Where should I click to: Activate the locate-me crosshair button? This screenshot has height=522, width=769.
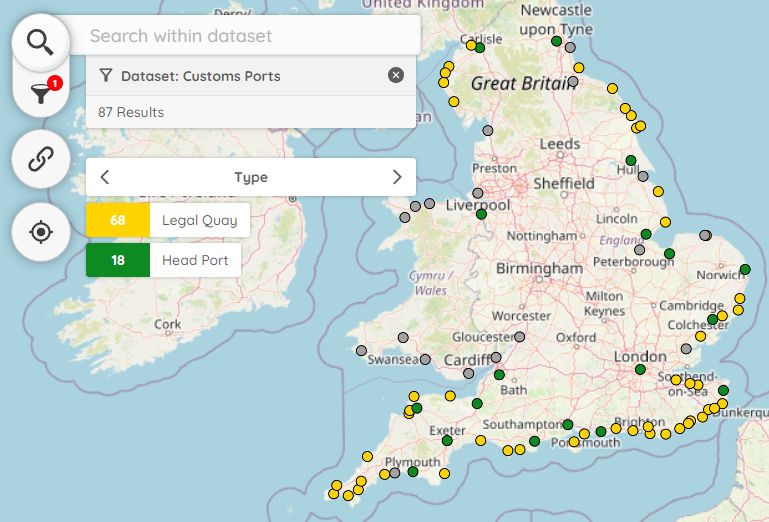coord(41,232)
